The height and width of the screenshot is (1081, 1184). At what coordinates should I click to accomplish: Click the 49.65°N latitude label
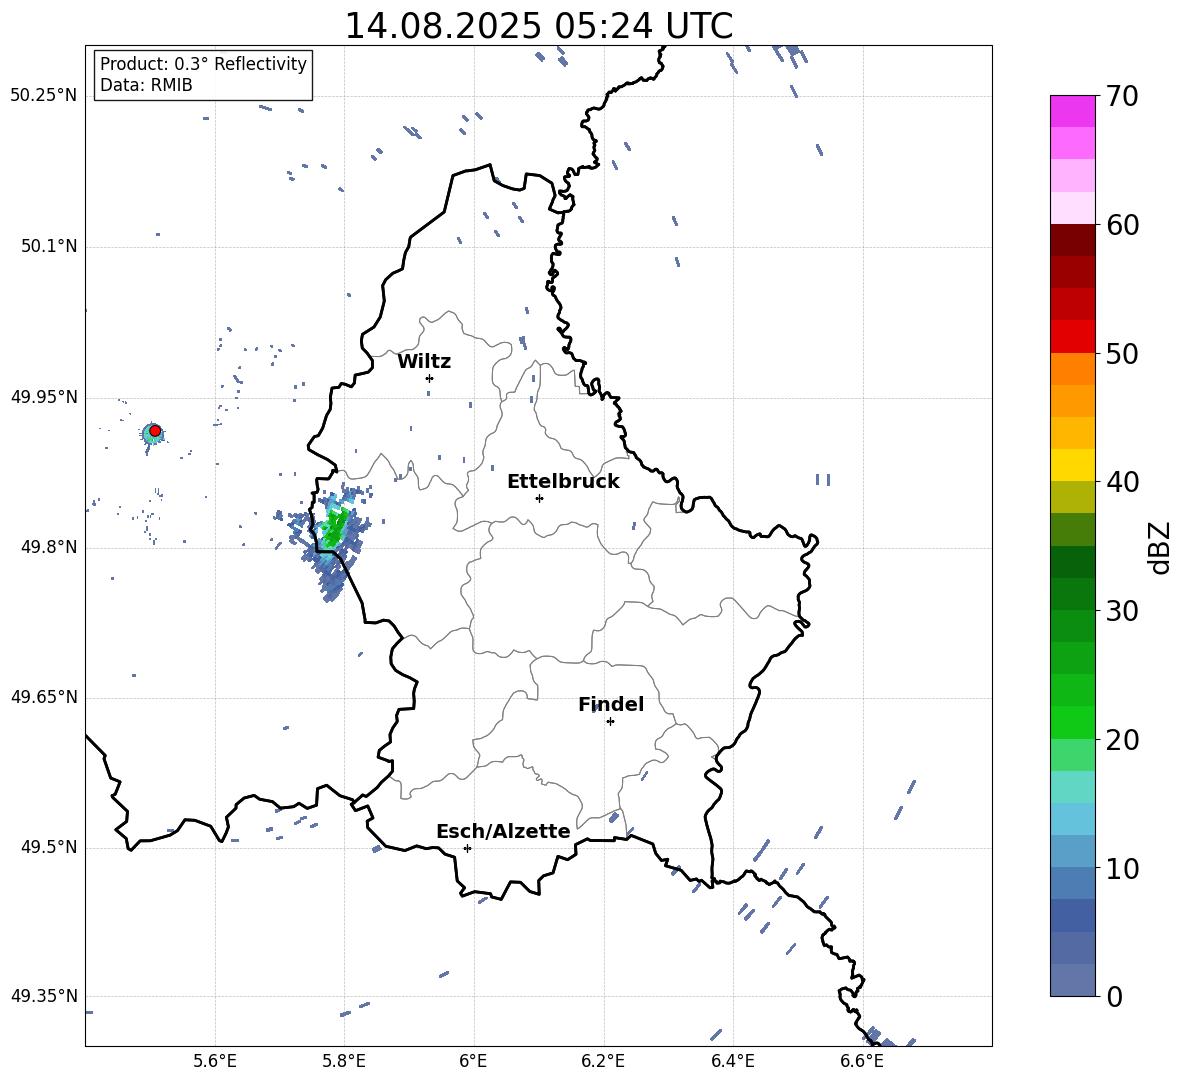point(44,697)
